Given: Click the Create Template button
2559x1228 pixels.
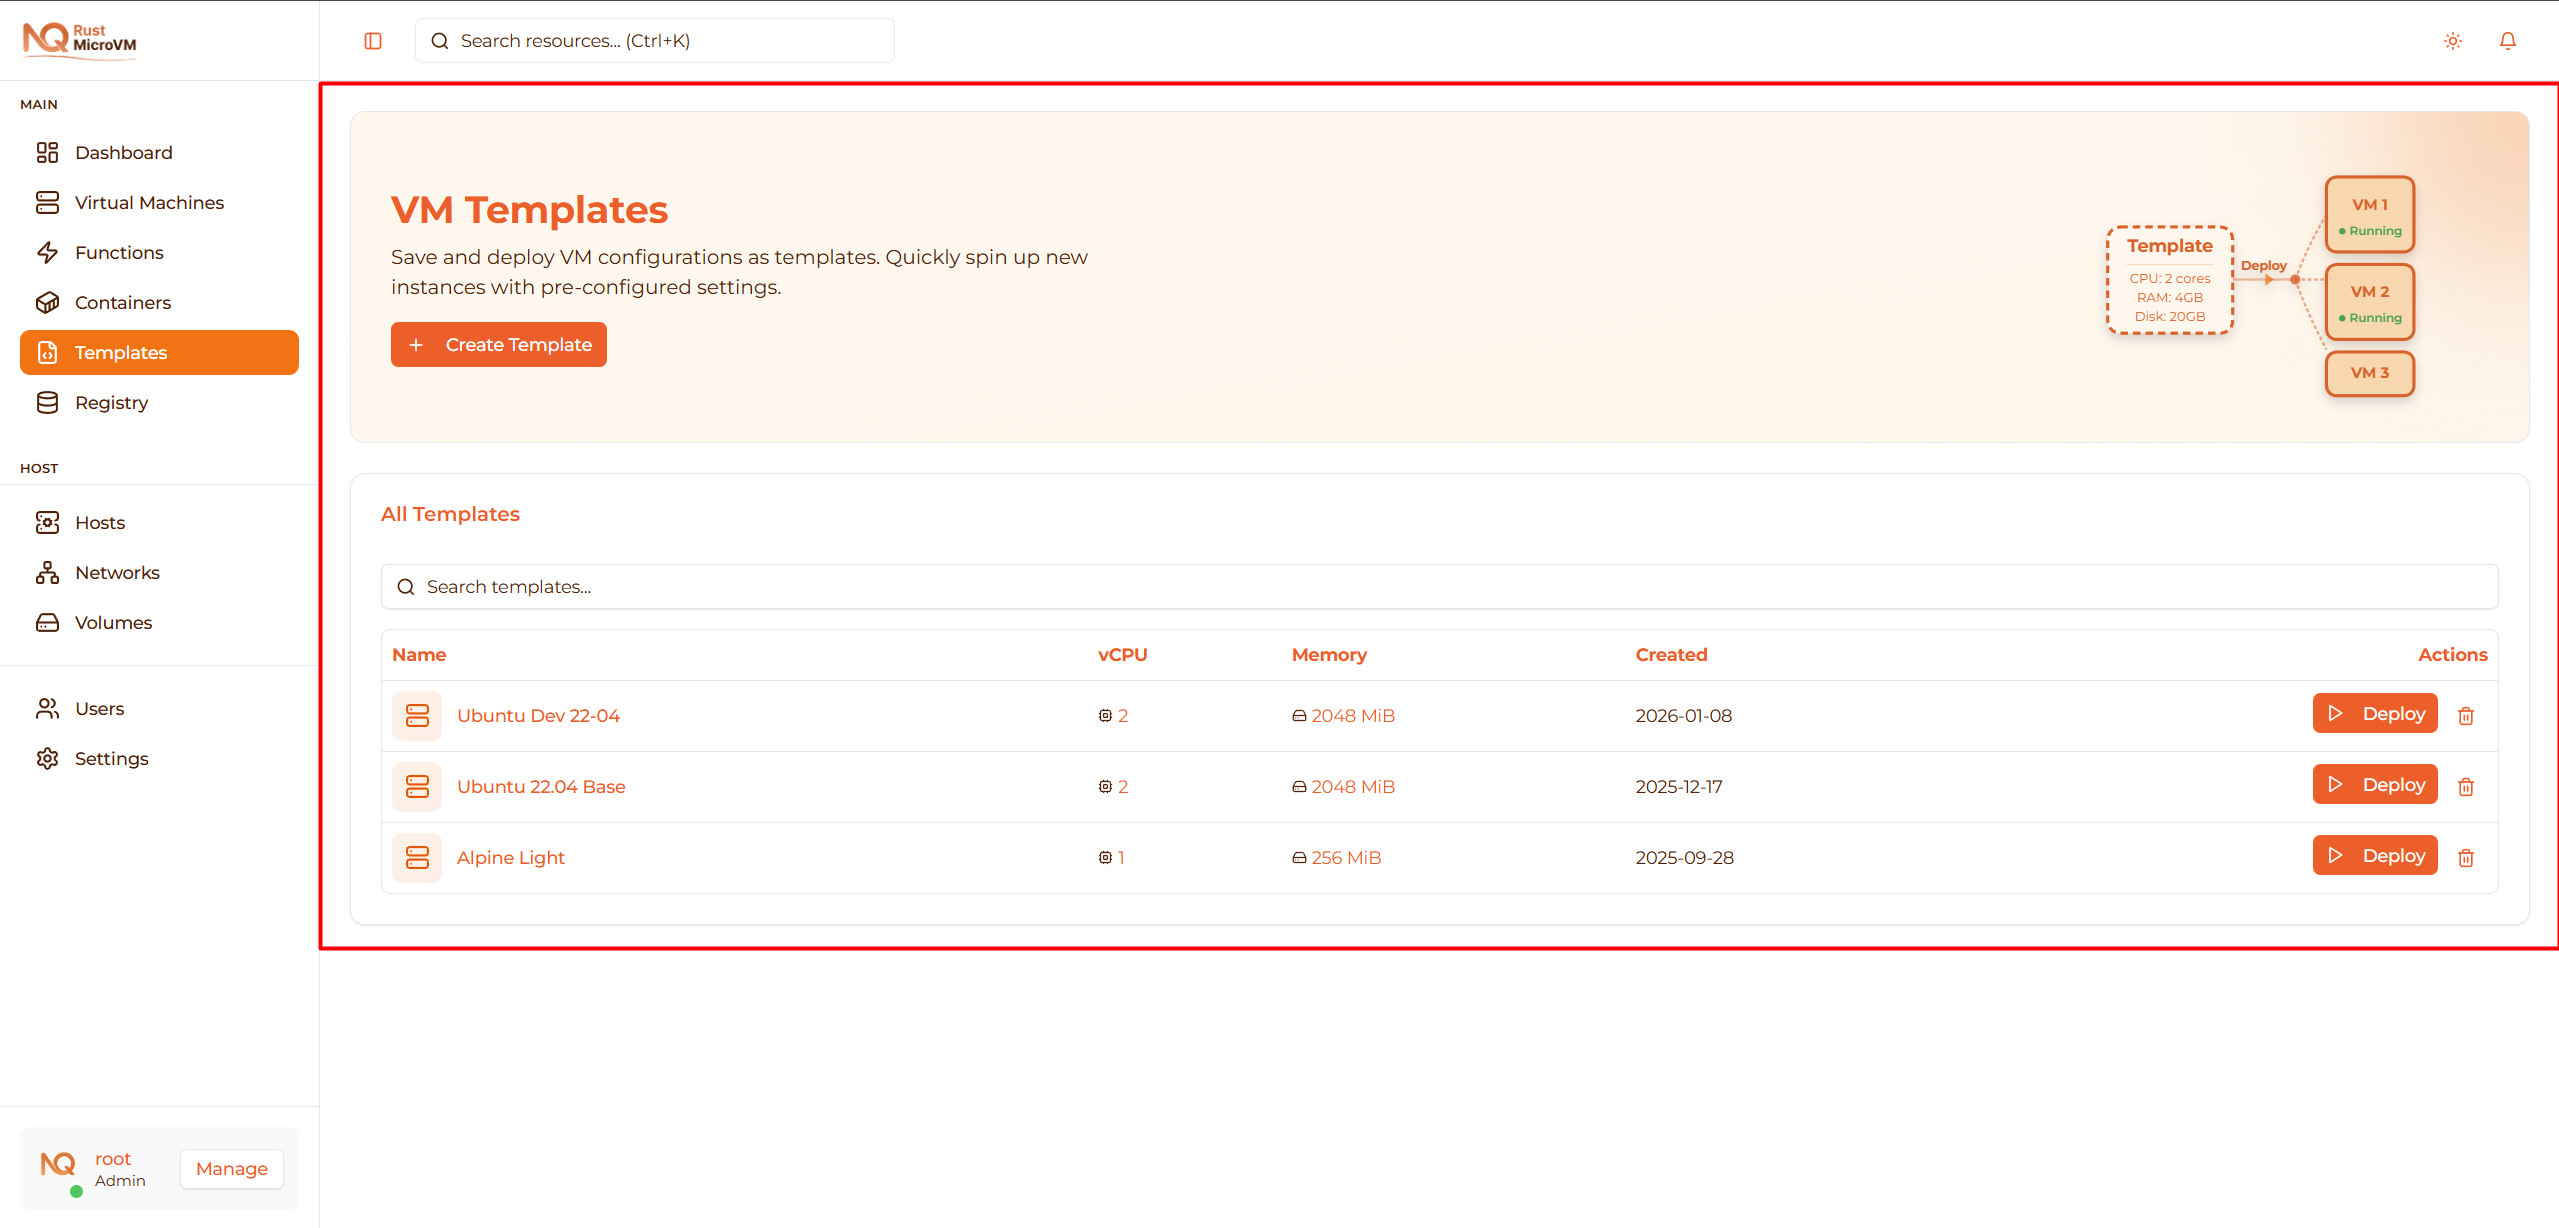Looking at the screenshot, I should click(x=498, y=344).
